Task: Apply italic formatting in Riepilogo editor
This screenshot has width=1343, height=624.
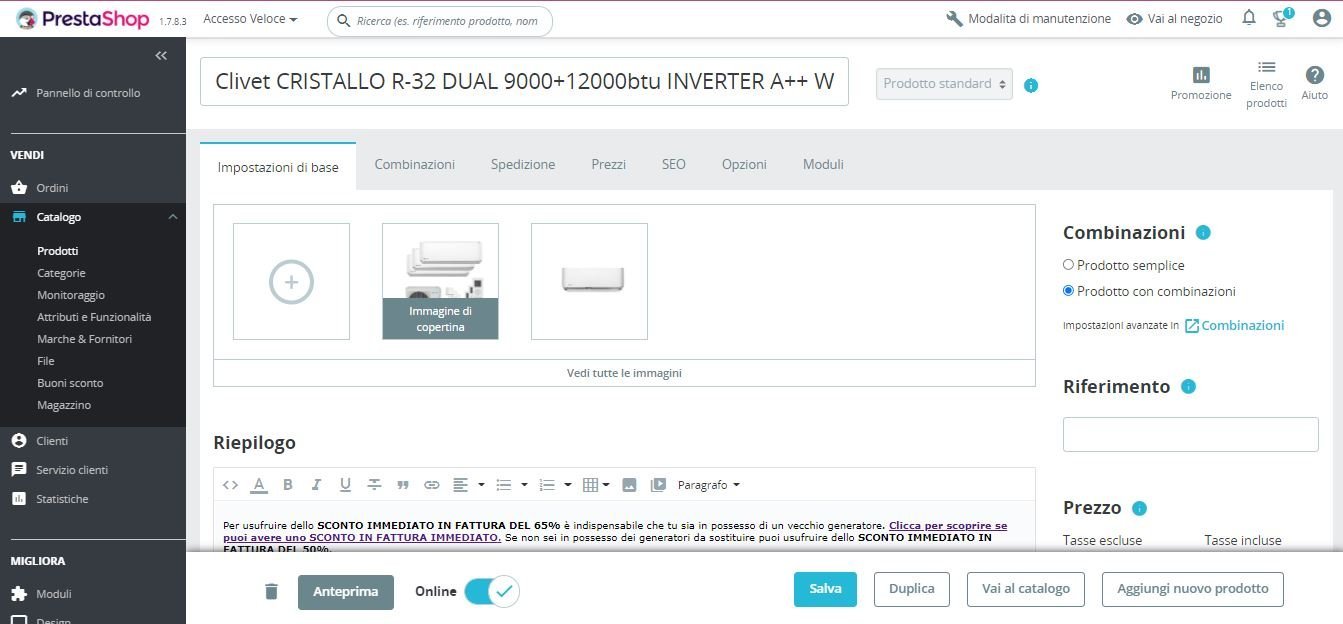Action: [316, 485]
